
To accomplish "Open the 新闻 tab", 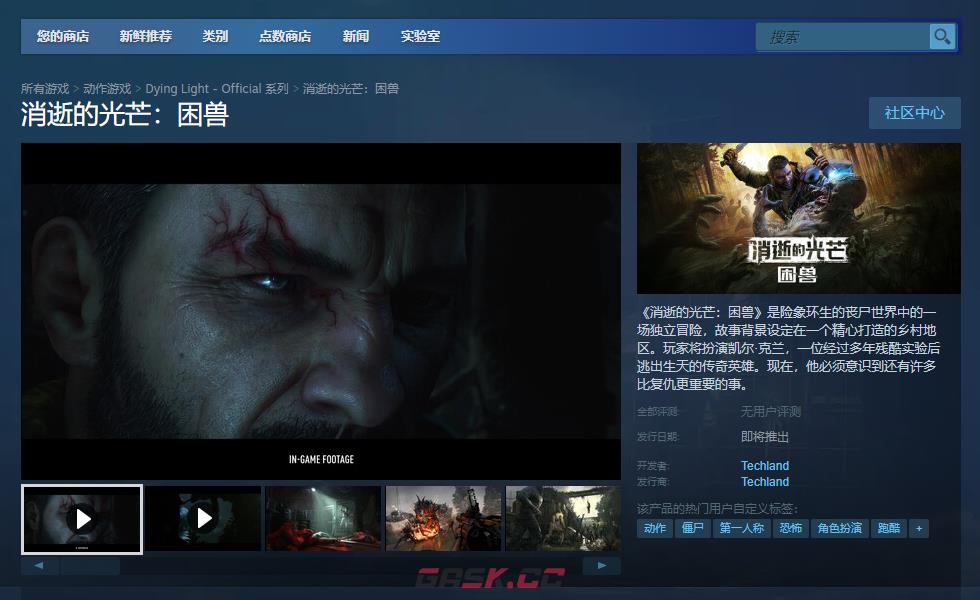I will (356, 36).
